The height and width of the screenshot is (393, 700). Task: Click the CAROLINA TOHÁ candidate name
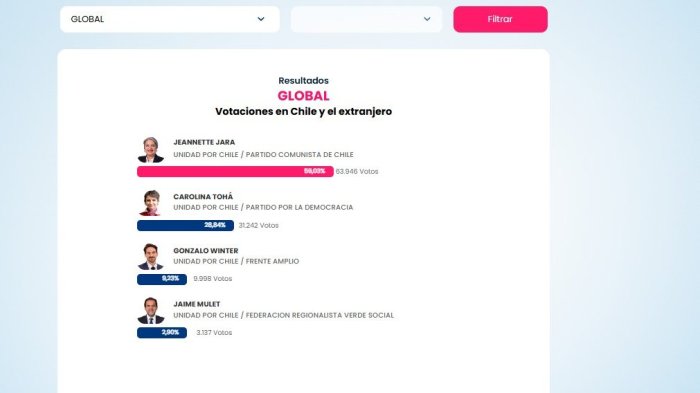203,196
